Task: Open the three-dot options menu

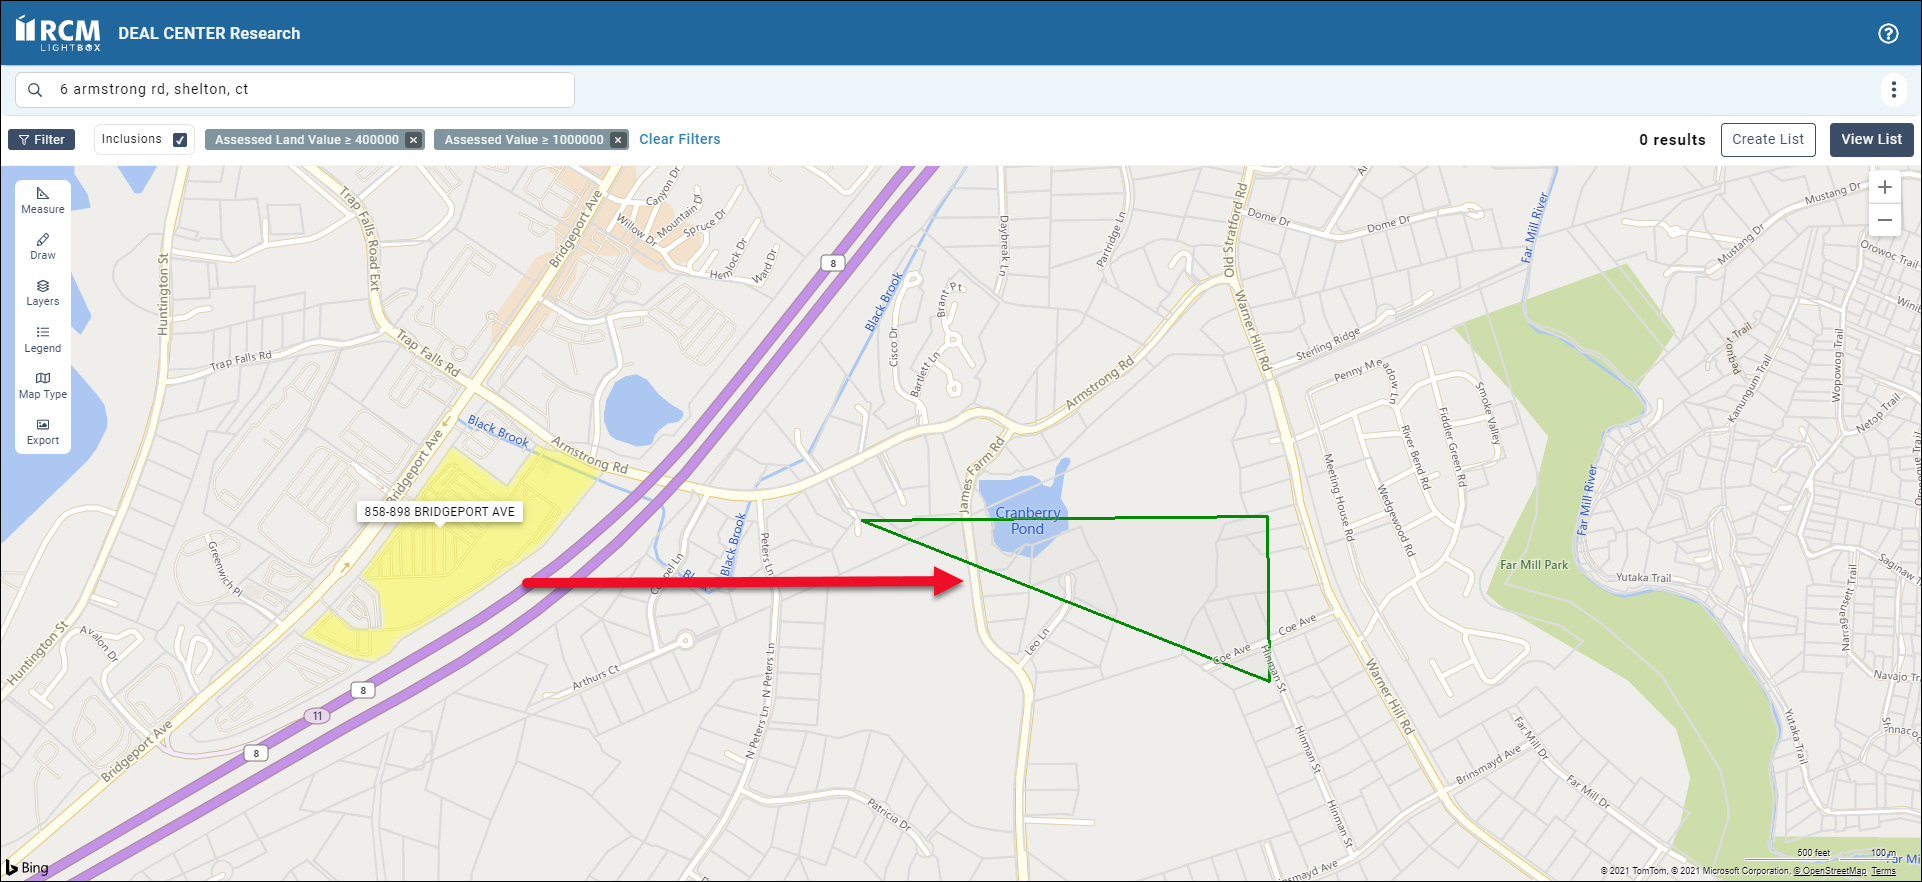Action: pos(1893,90)
